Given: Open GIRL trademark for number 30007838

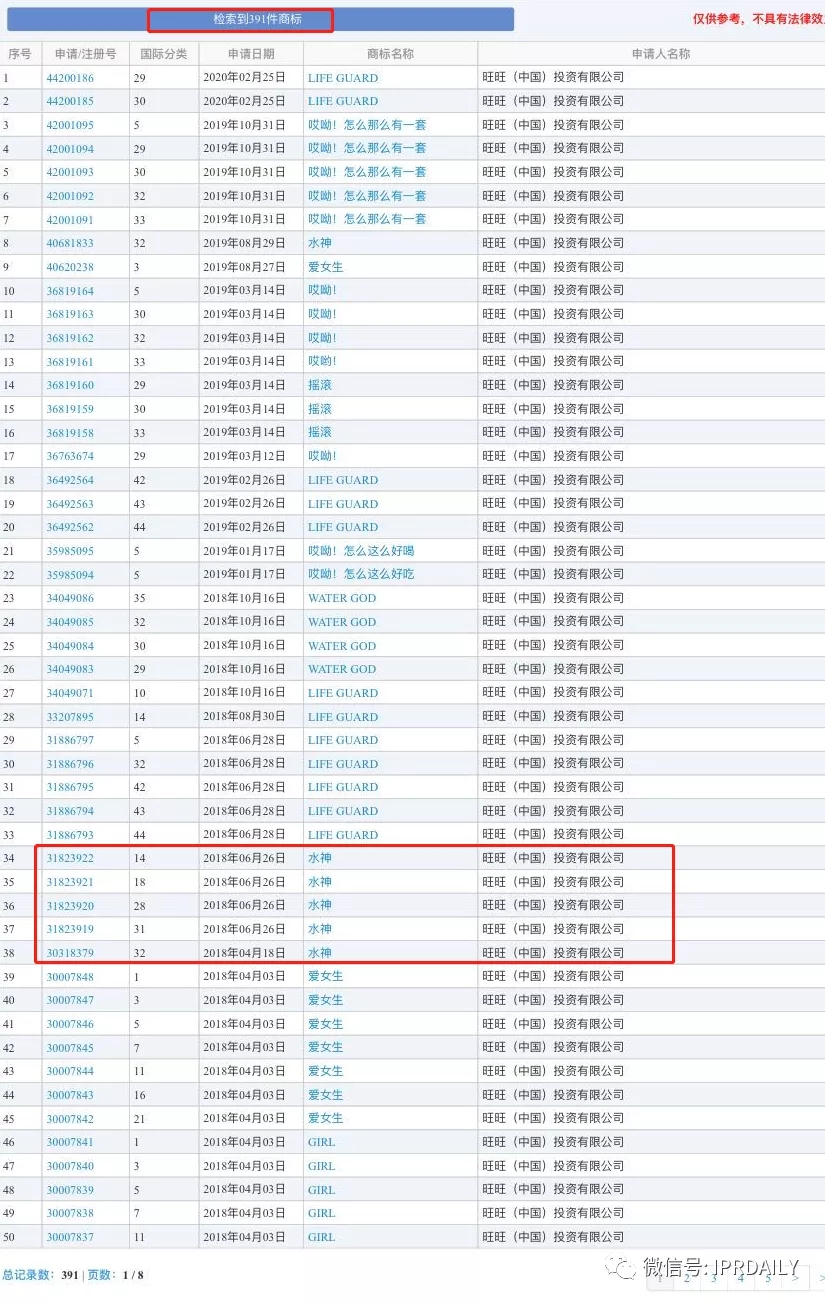Looking at the screenshot, I should click(x=322, y=1213).
